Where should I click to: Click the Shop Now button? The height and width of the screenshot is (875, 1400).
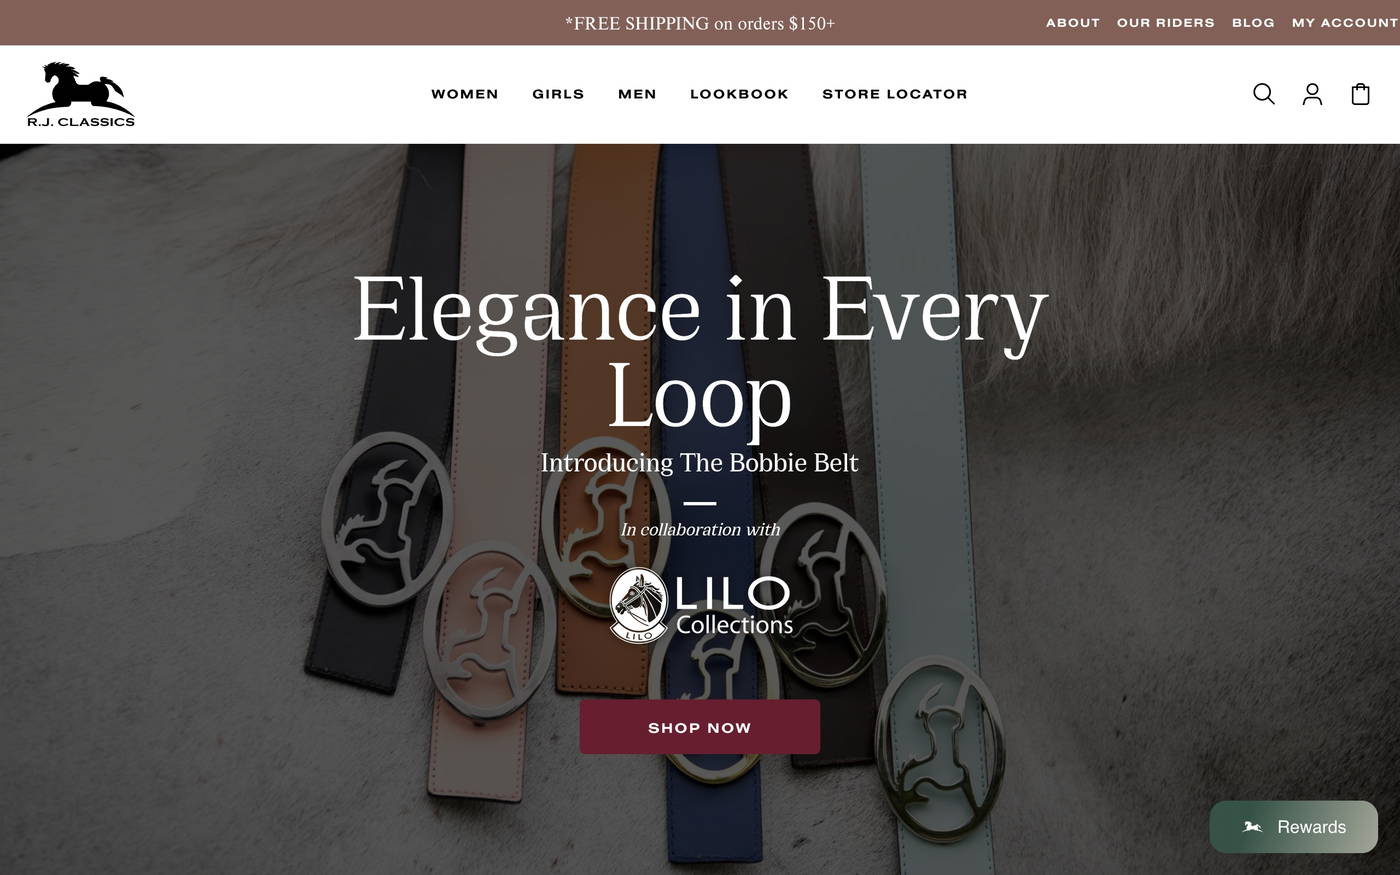(700, 727)
